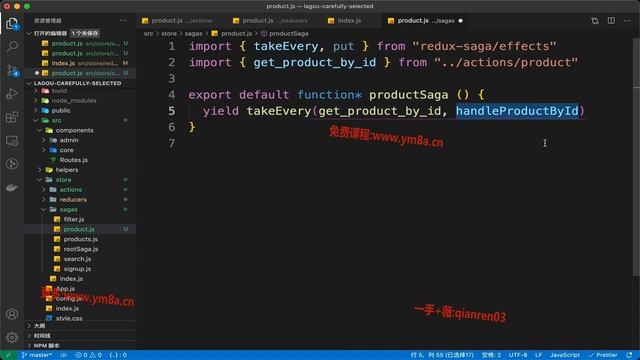Open the Manage gear icon
640x360 pixels.
(x=12, y=337)
